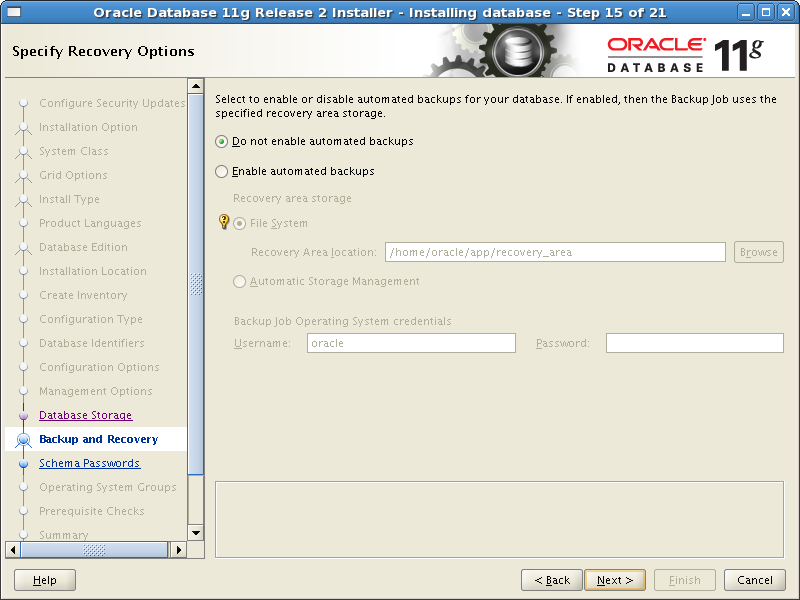Click System Class step
Viewport: 800px width, 600px height.
[x=74, y=151]
